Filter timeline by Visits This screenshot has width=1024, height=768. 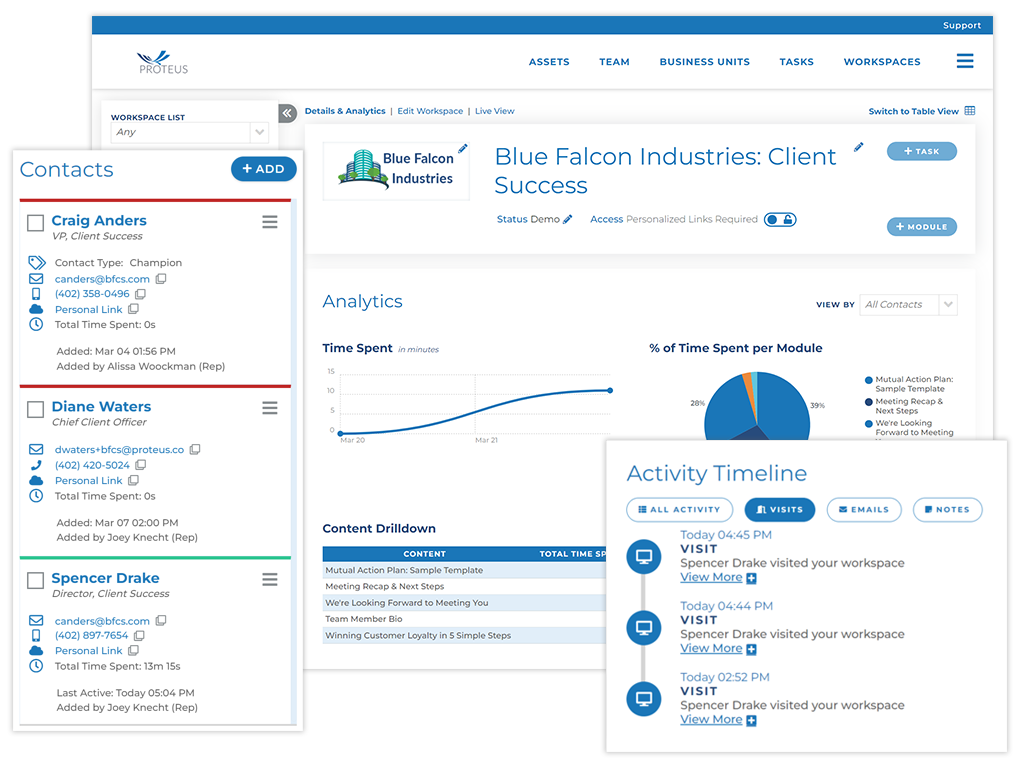(780, 509)
